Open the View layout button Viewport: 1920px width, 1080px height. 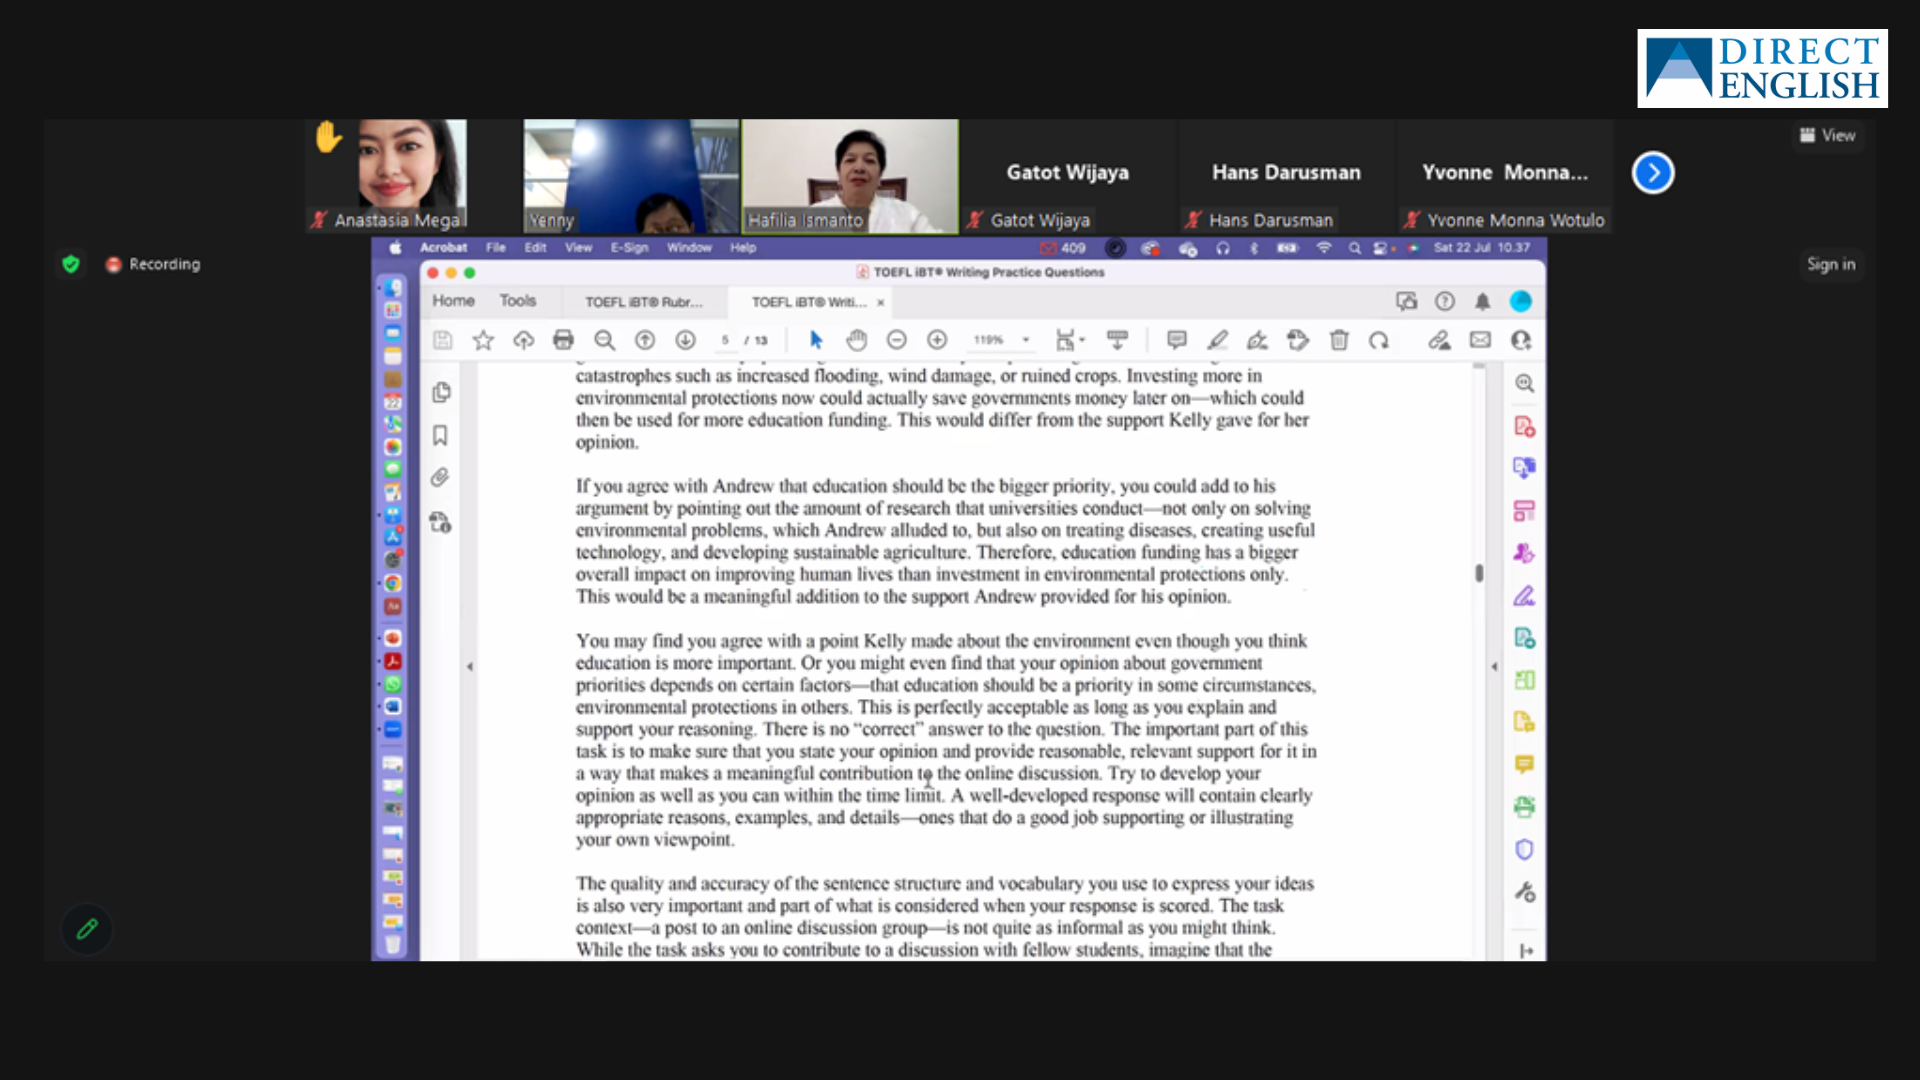click(x=1827, y=135)
